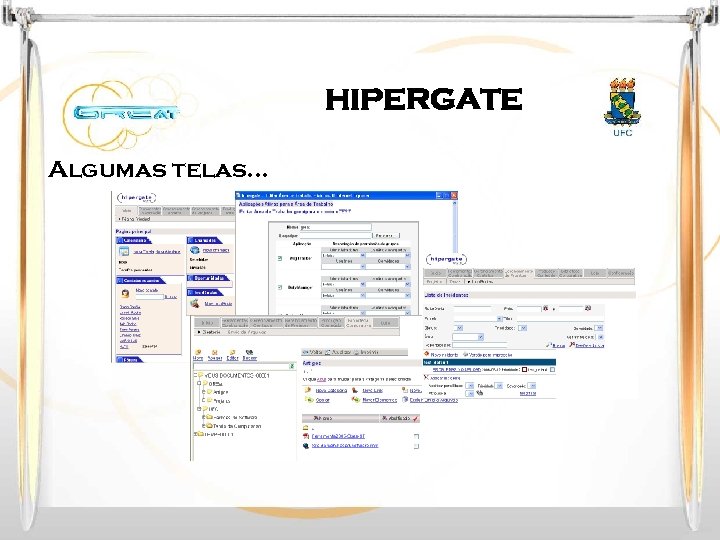The height and width of the screenshot is (540, 720).
Task: Open the wide dropdown left of the title field
Action: pos(478,318)
